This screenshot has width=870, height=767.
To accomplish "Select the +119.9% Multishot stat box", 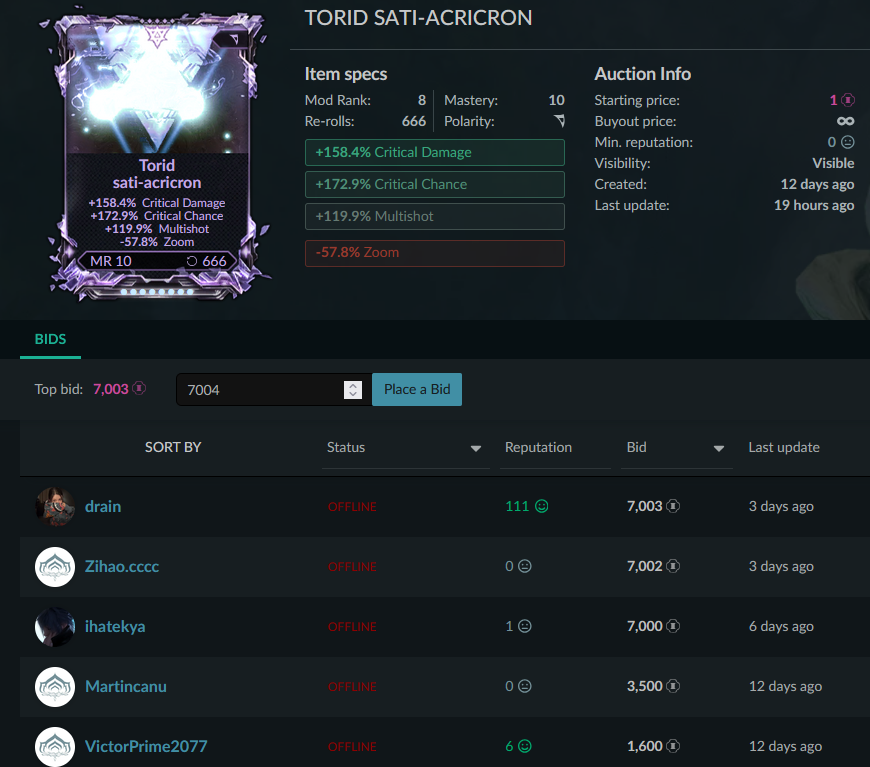I will 434,216.
